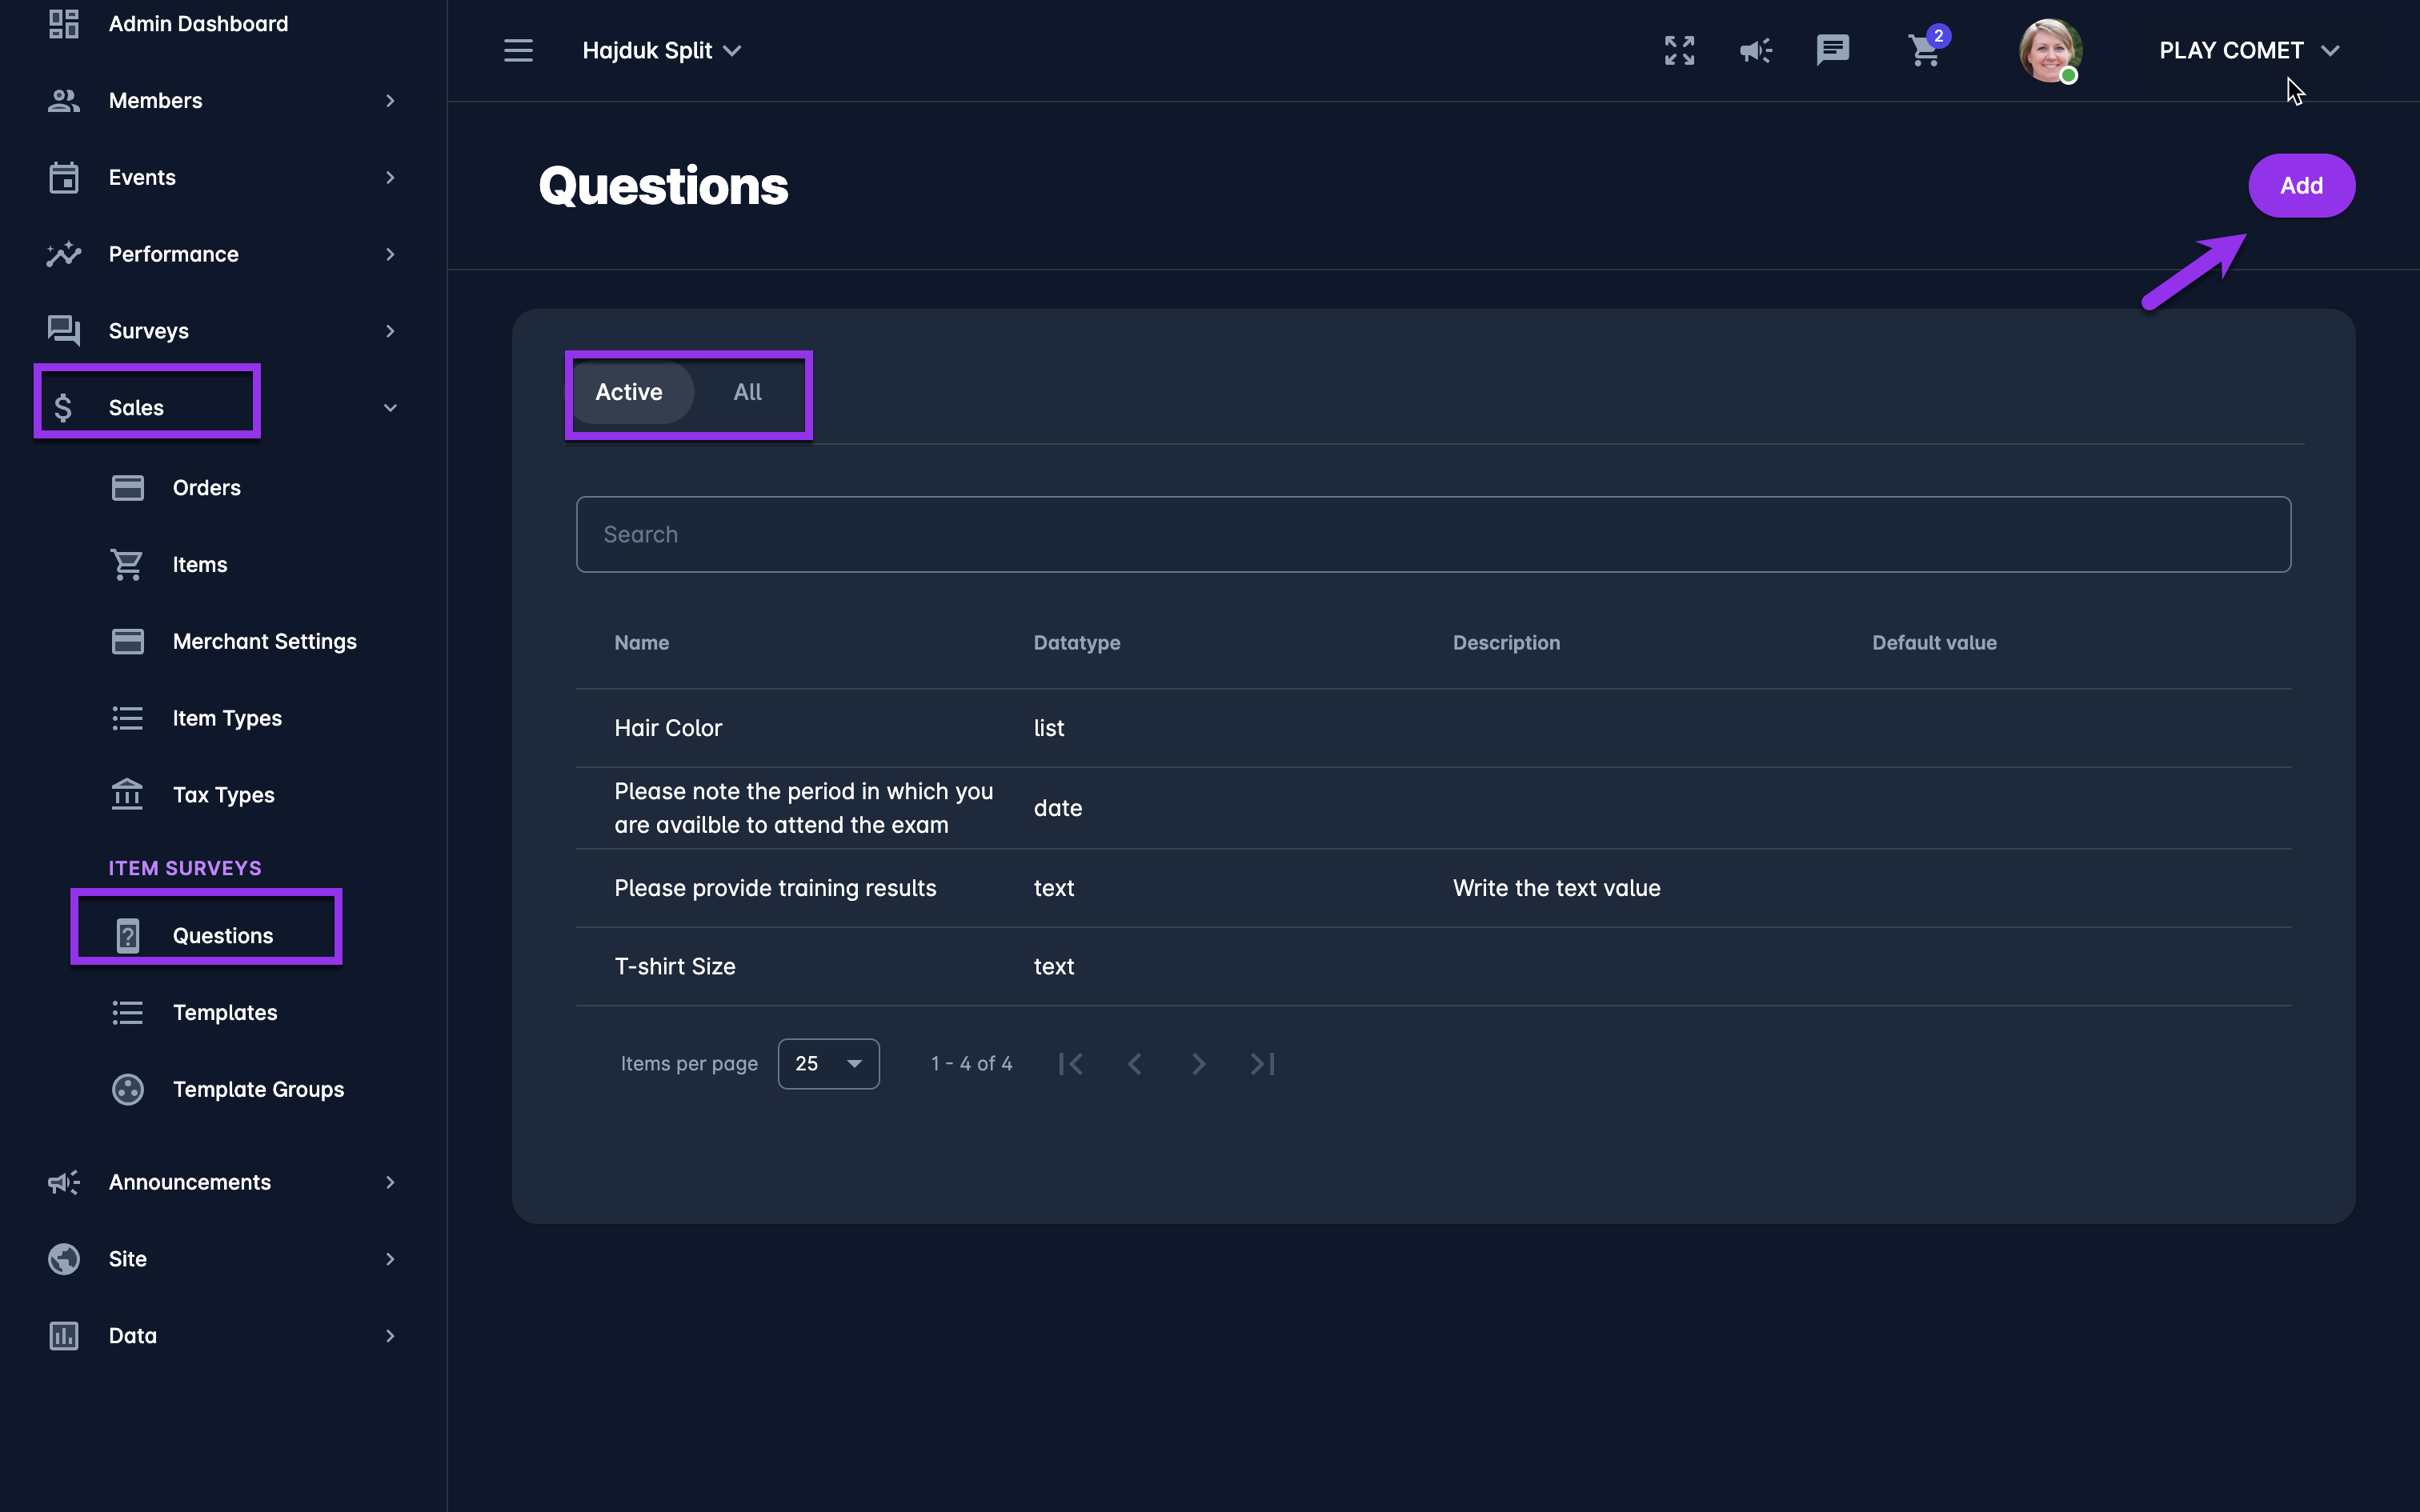The image size is (2420, 1512).
Task: Click the hamburger menu icon
Action: pos(518,50)
